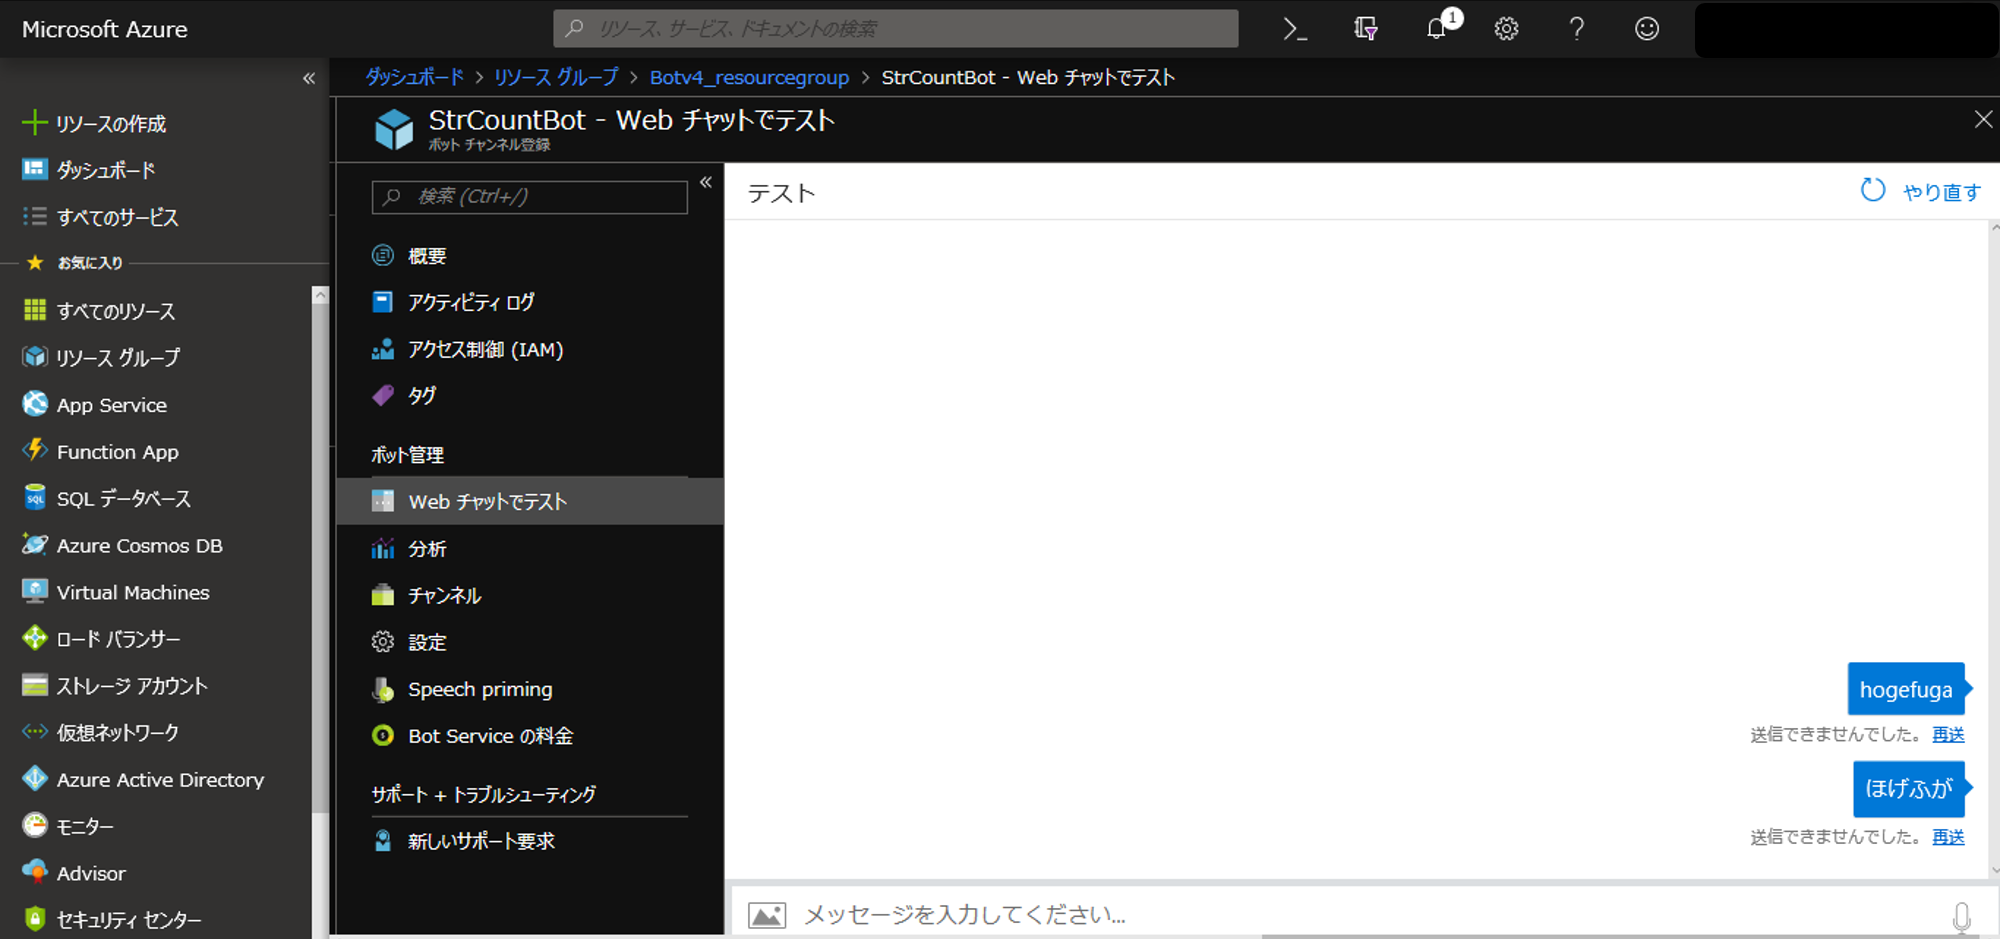Open portal settings via the gear icon

1505,28
